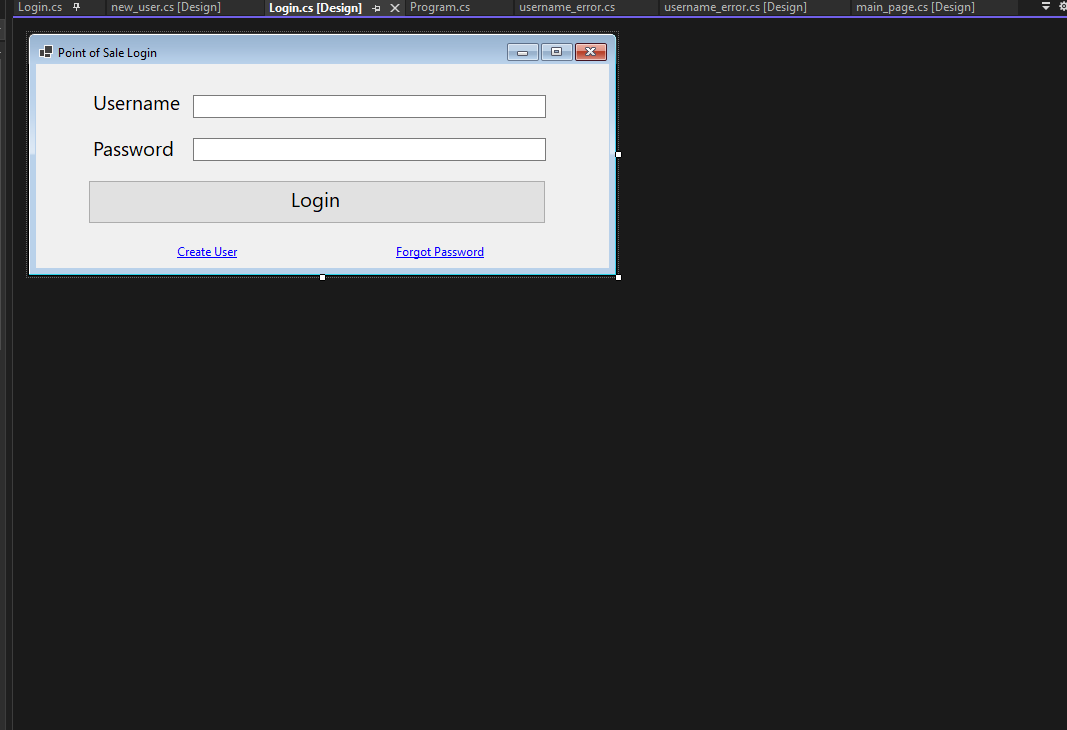Switch to the Program.cs tab

point(440,7)
